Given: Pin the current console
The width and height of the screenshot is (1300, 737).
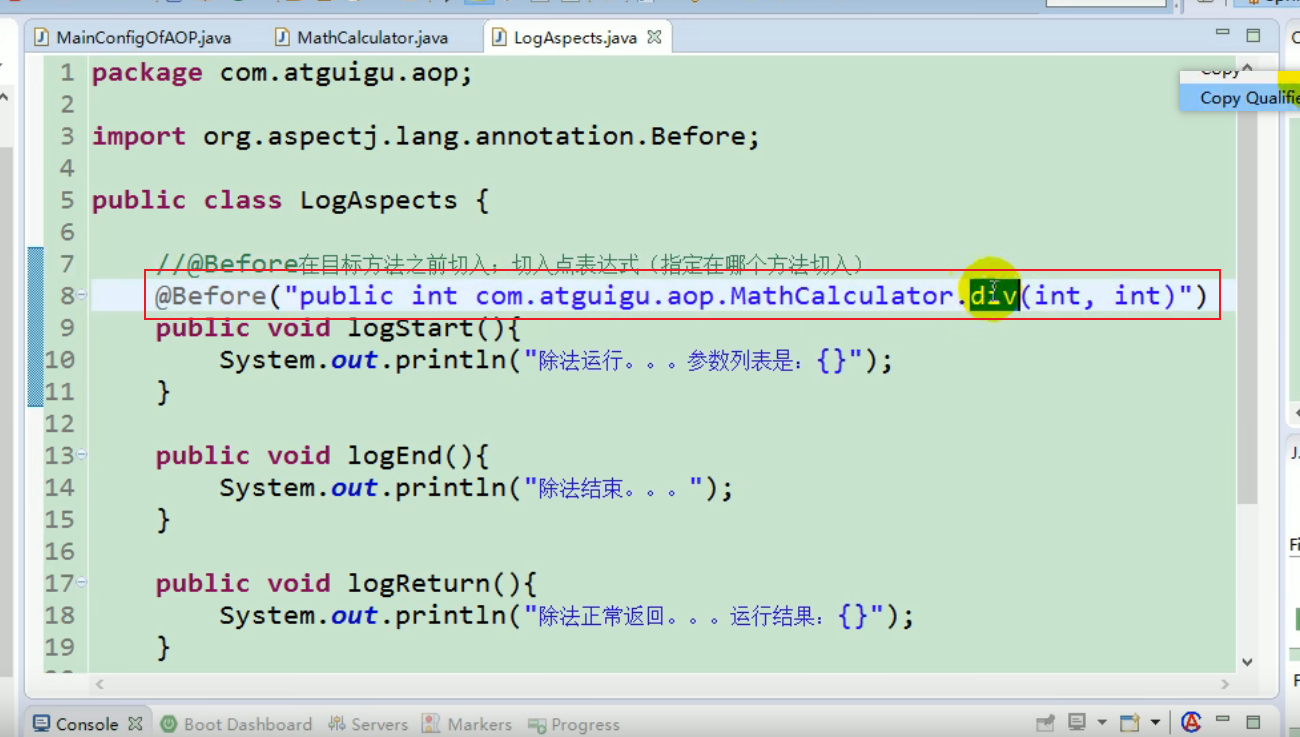Looking at the screenshot, I should point(1045,723).
